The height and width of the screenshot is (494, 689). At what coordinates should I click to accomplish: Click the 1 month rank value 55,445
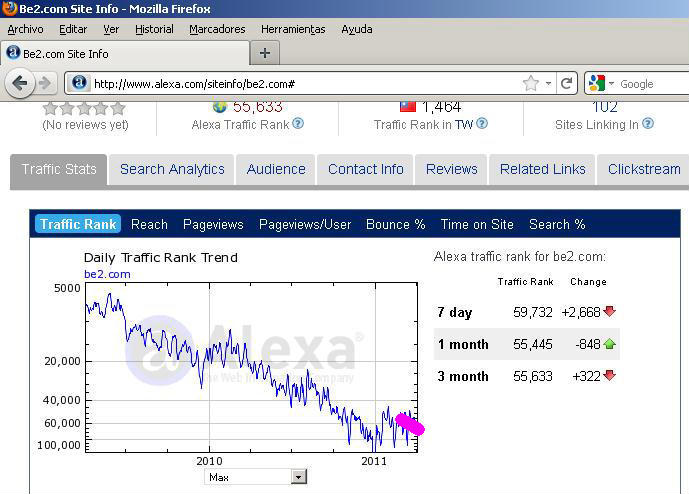pos(533,344)
